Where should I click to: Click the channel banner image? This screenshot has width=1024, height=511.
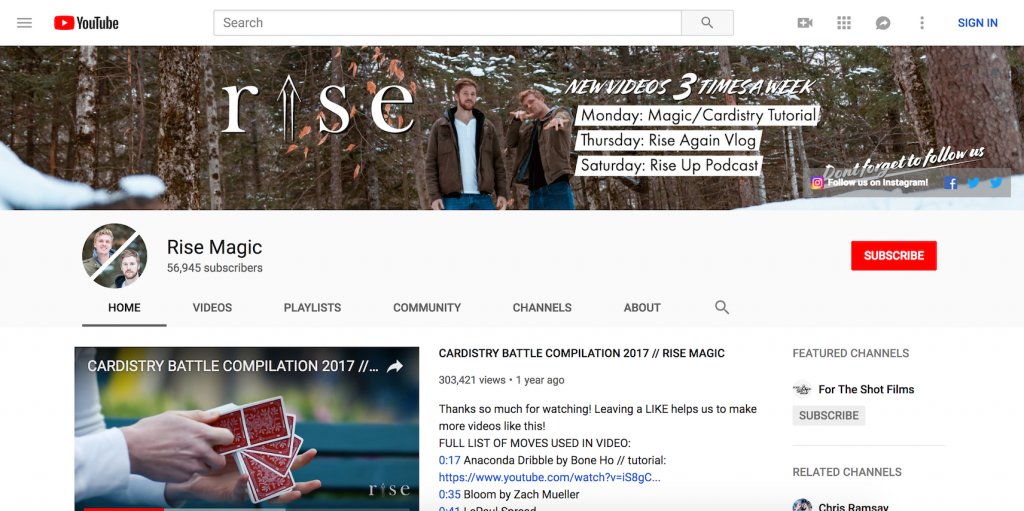coord(512,128)
